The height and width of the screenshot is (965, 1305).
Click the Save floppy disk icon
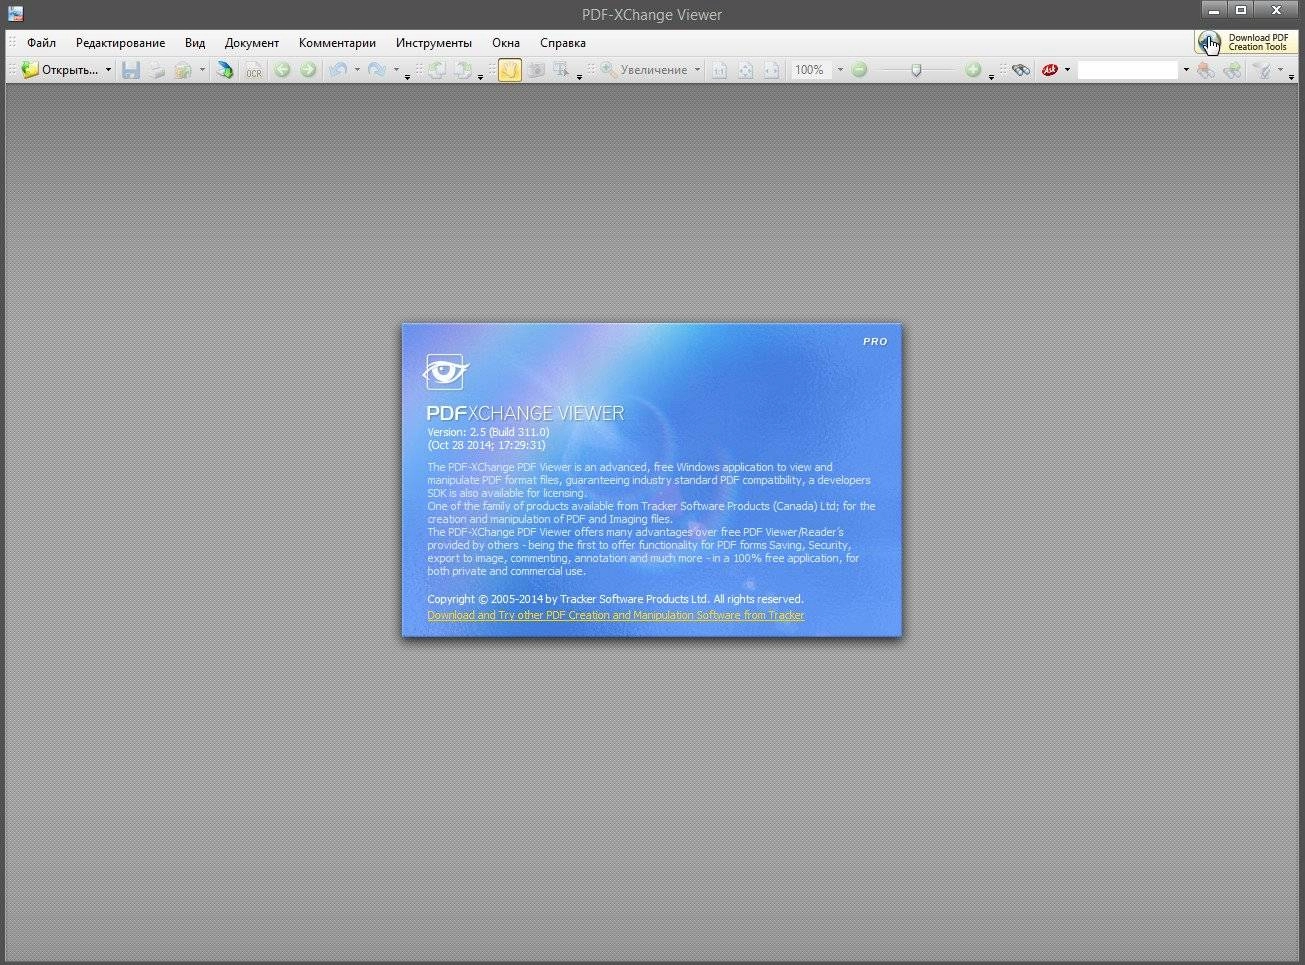(131, 70)
